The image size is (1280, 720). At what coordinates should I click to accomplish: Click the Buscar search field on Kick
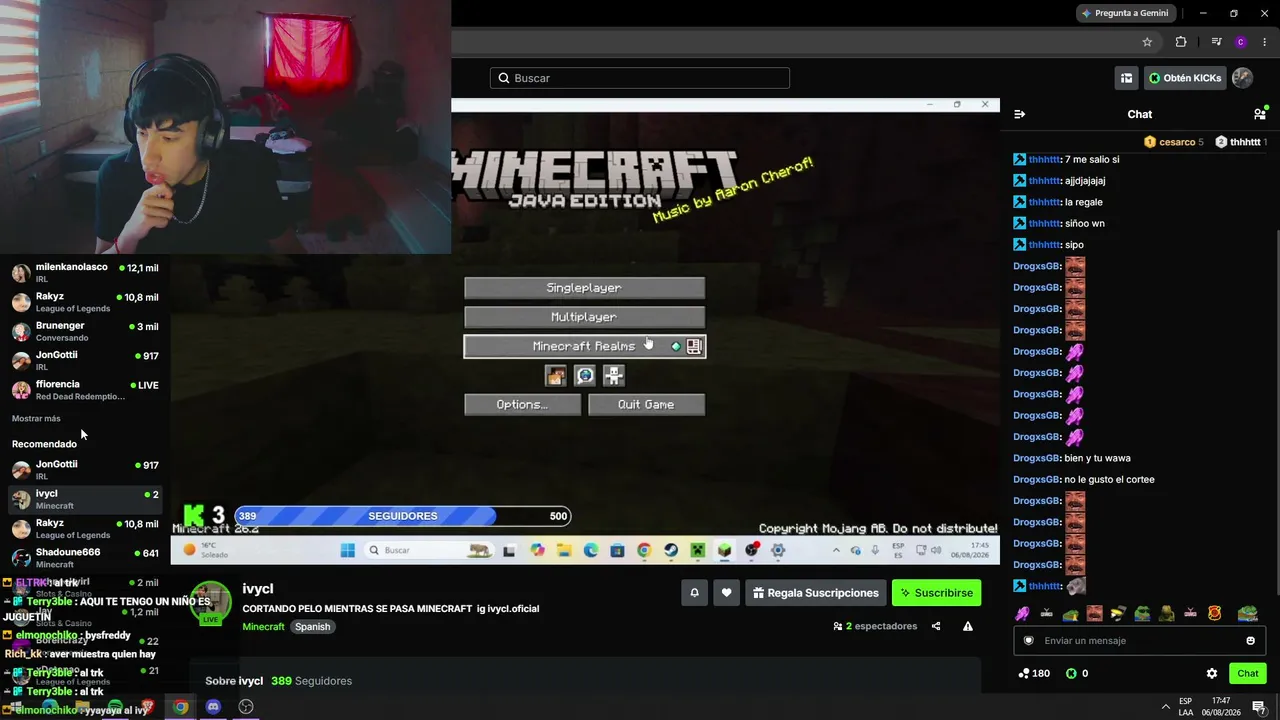click(x=640, y=78)
